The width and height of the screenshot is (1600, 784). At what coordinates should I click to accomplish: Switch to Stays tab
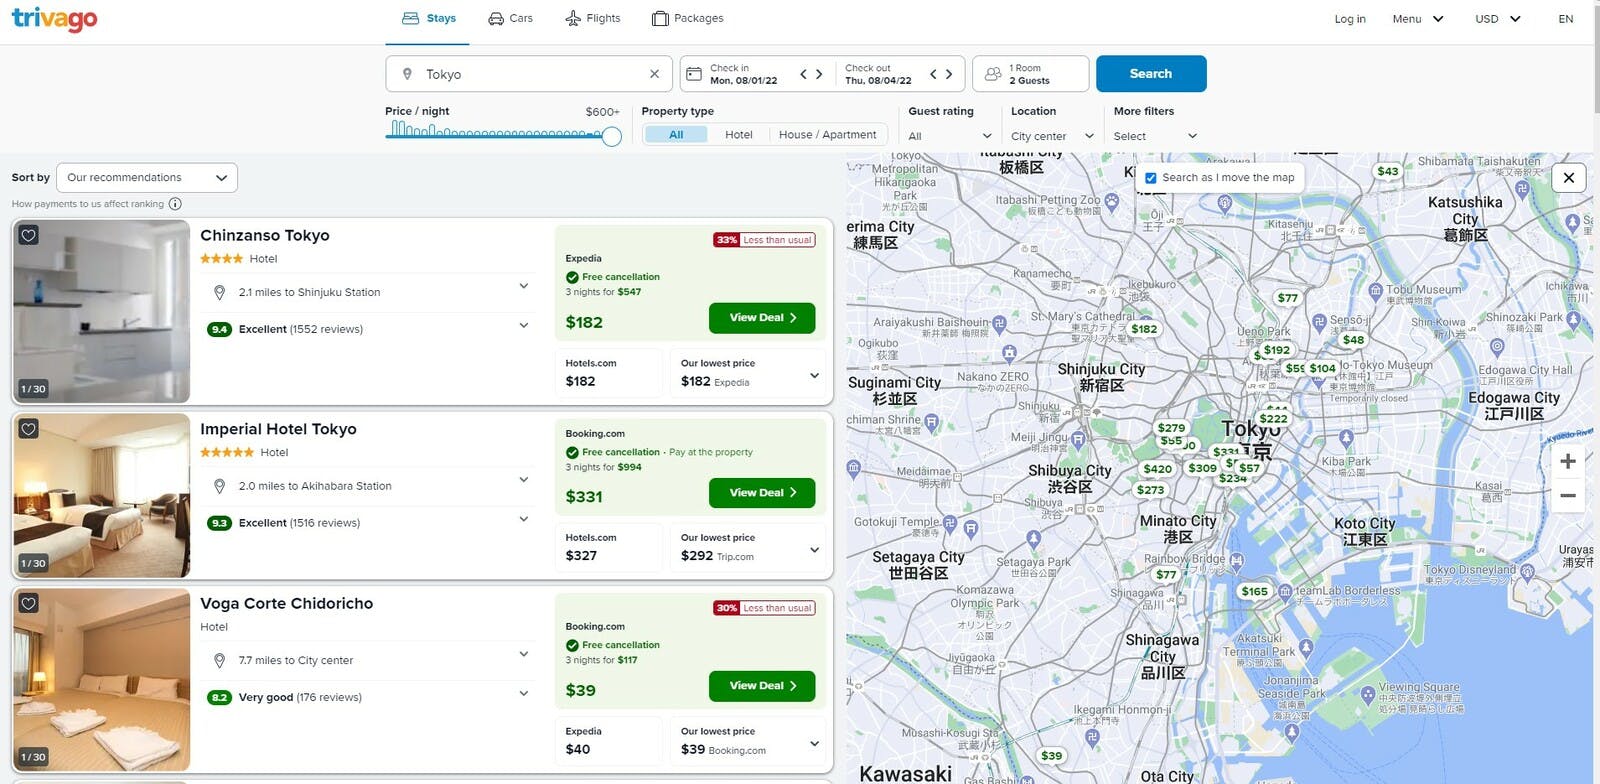pyautogui.click(x=428, y=19)
